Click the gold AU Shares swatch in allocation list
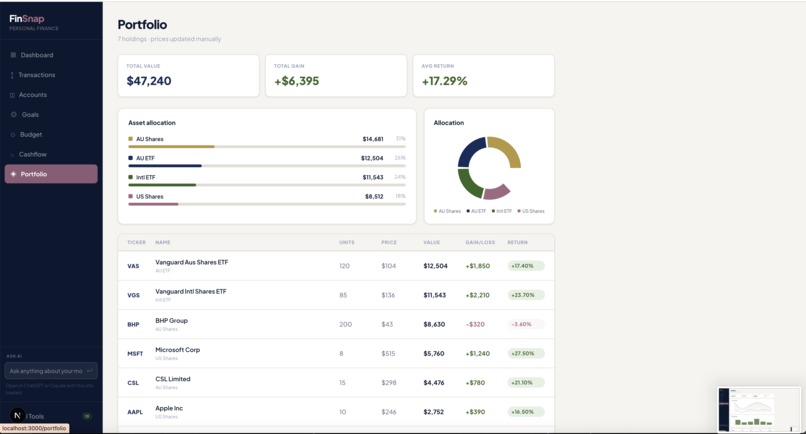The width and height of the screenshot is (806, 434). pyautogui.click(x=131, y=139)
